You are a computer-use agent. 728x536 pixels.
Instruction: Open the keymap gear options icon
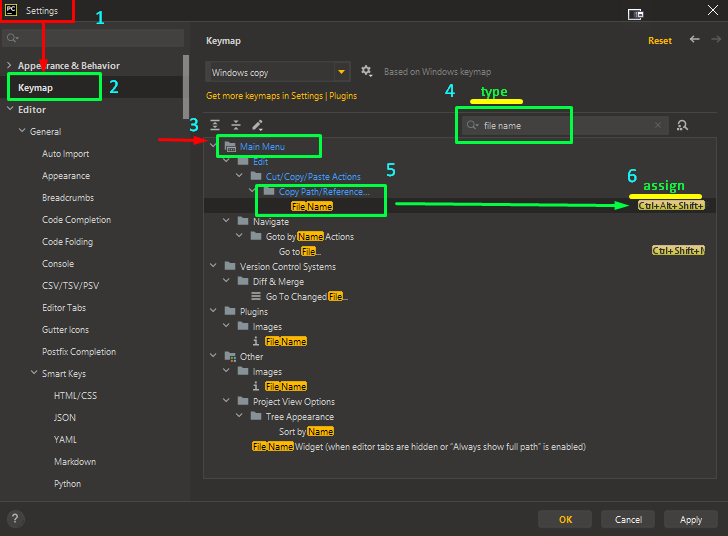click(x=366, y=72)
